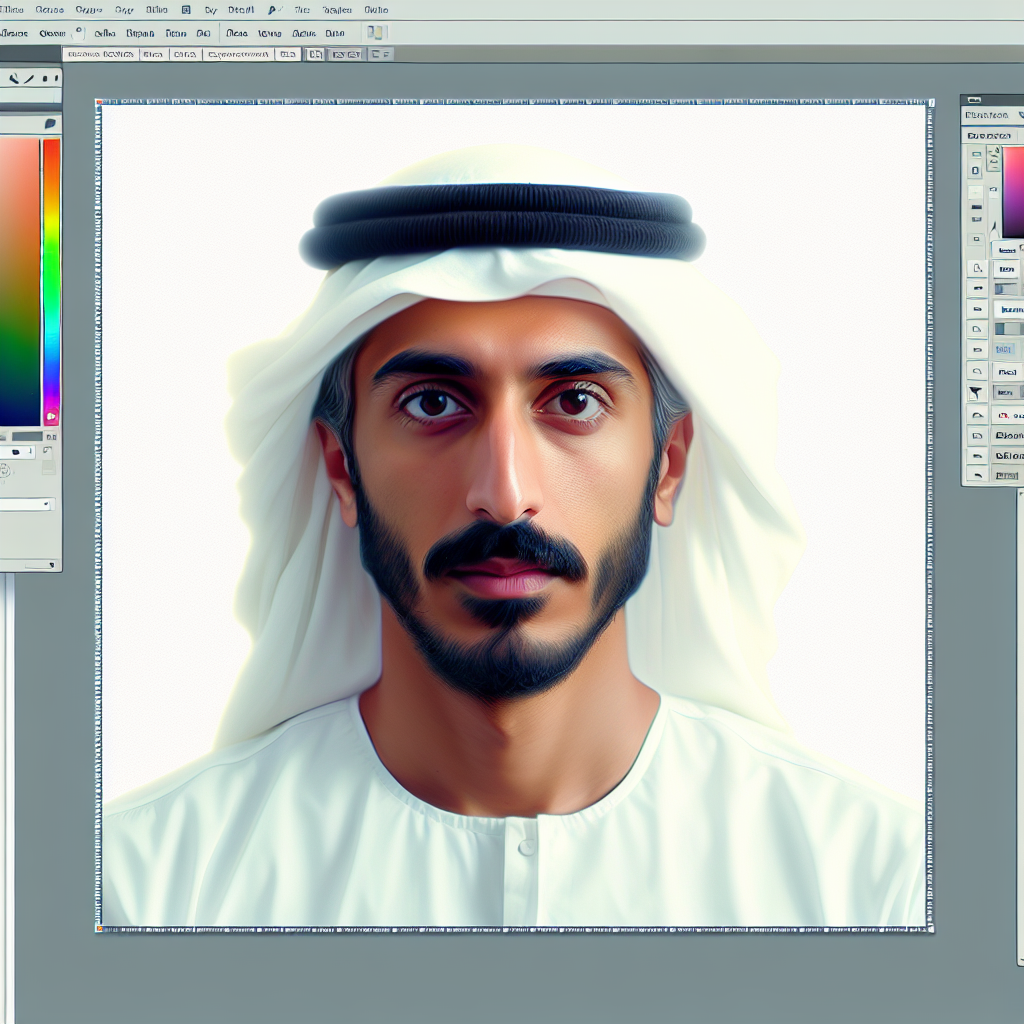Select the brush icon atop the left panel
1024x1024 pixels.
[x=13, y=79]
